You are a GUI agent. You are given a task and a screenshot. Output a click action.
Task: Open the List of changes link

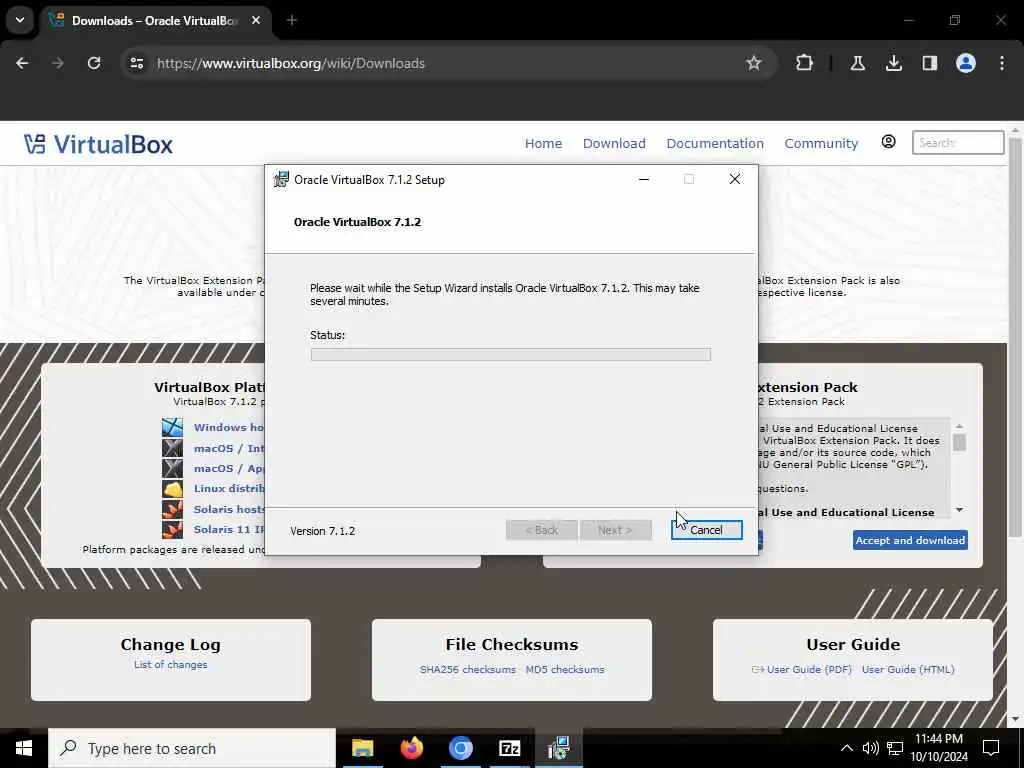(x=170, y=664)
